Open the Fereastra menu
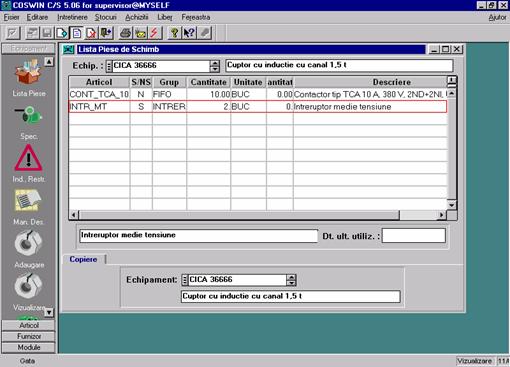 tap(196, 17)
